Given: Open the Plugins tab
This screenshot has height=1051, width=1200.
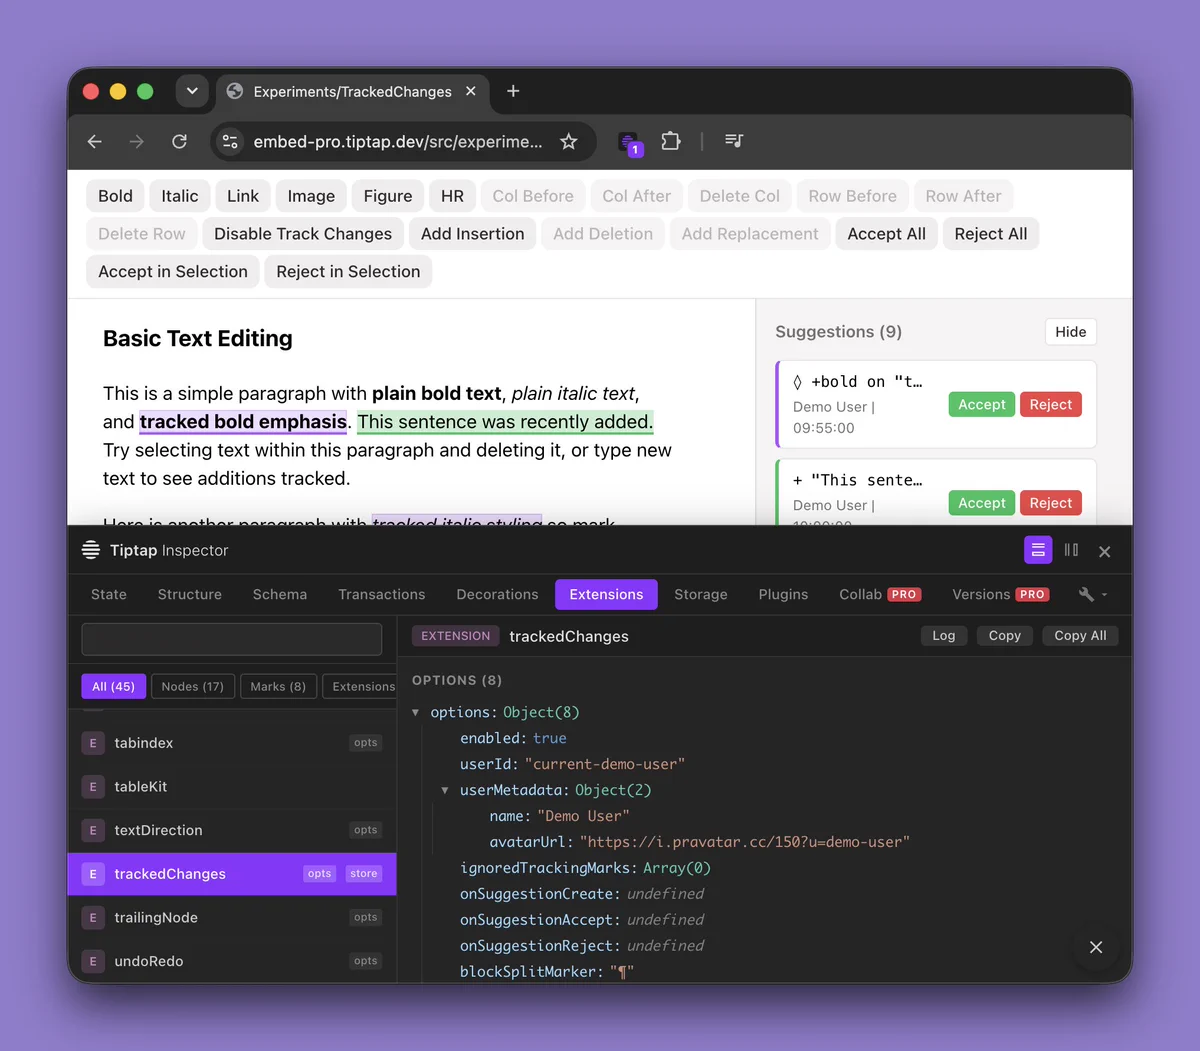Looking at the screenshot, I should [x=783, y=594].
